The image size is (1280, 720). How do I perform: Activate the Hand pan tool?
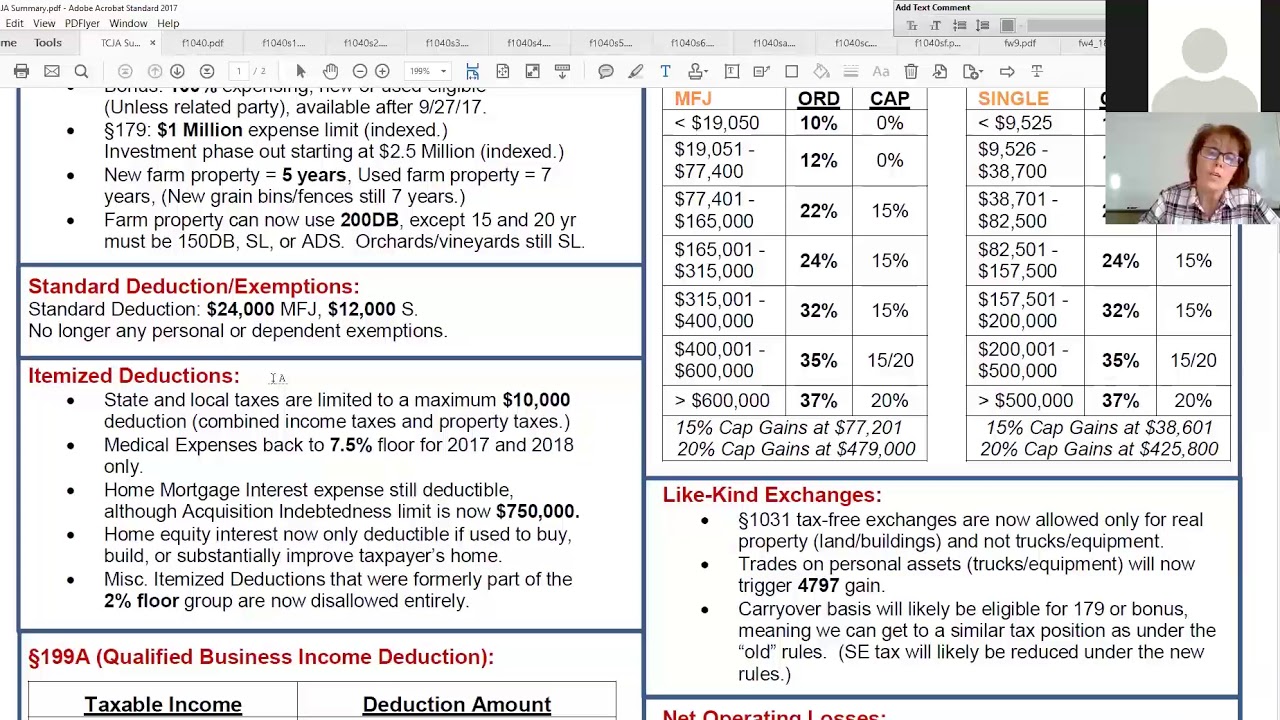pos(330,71)
